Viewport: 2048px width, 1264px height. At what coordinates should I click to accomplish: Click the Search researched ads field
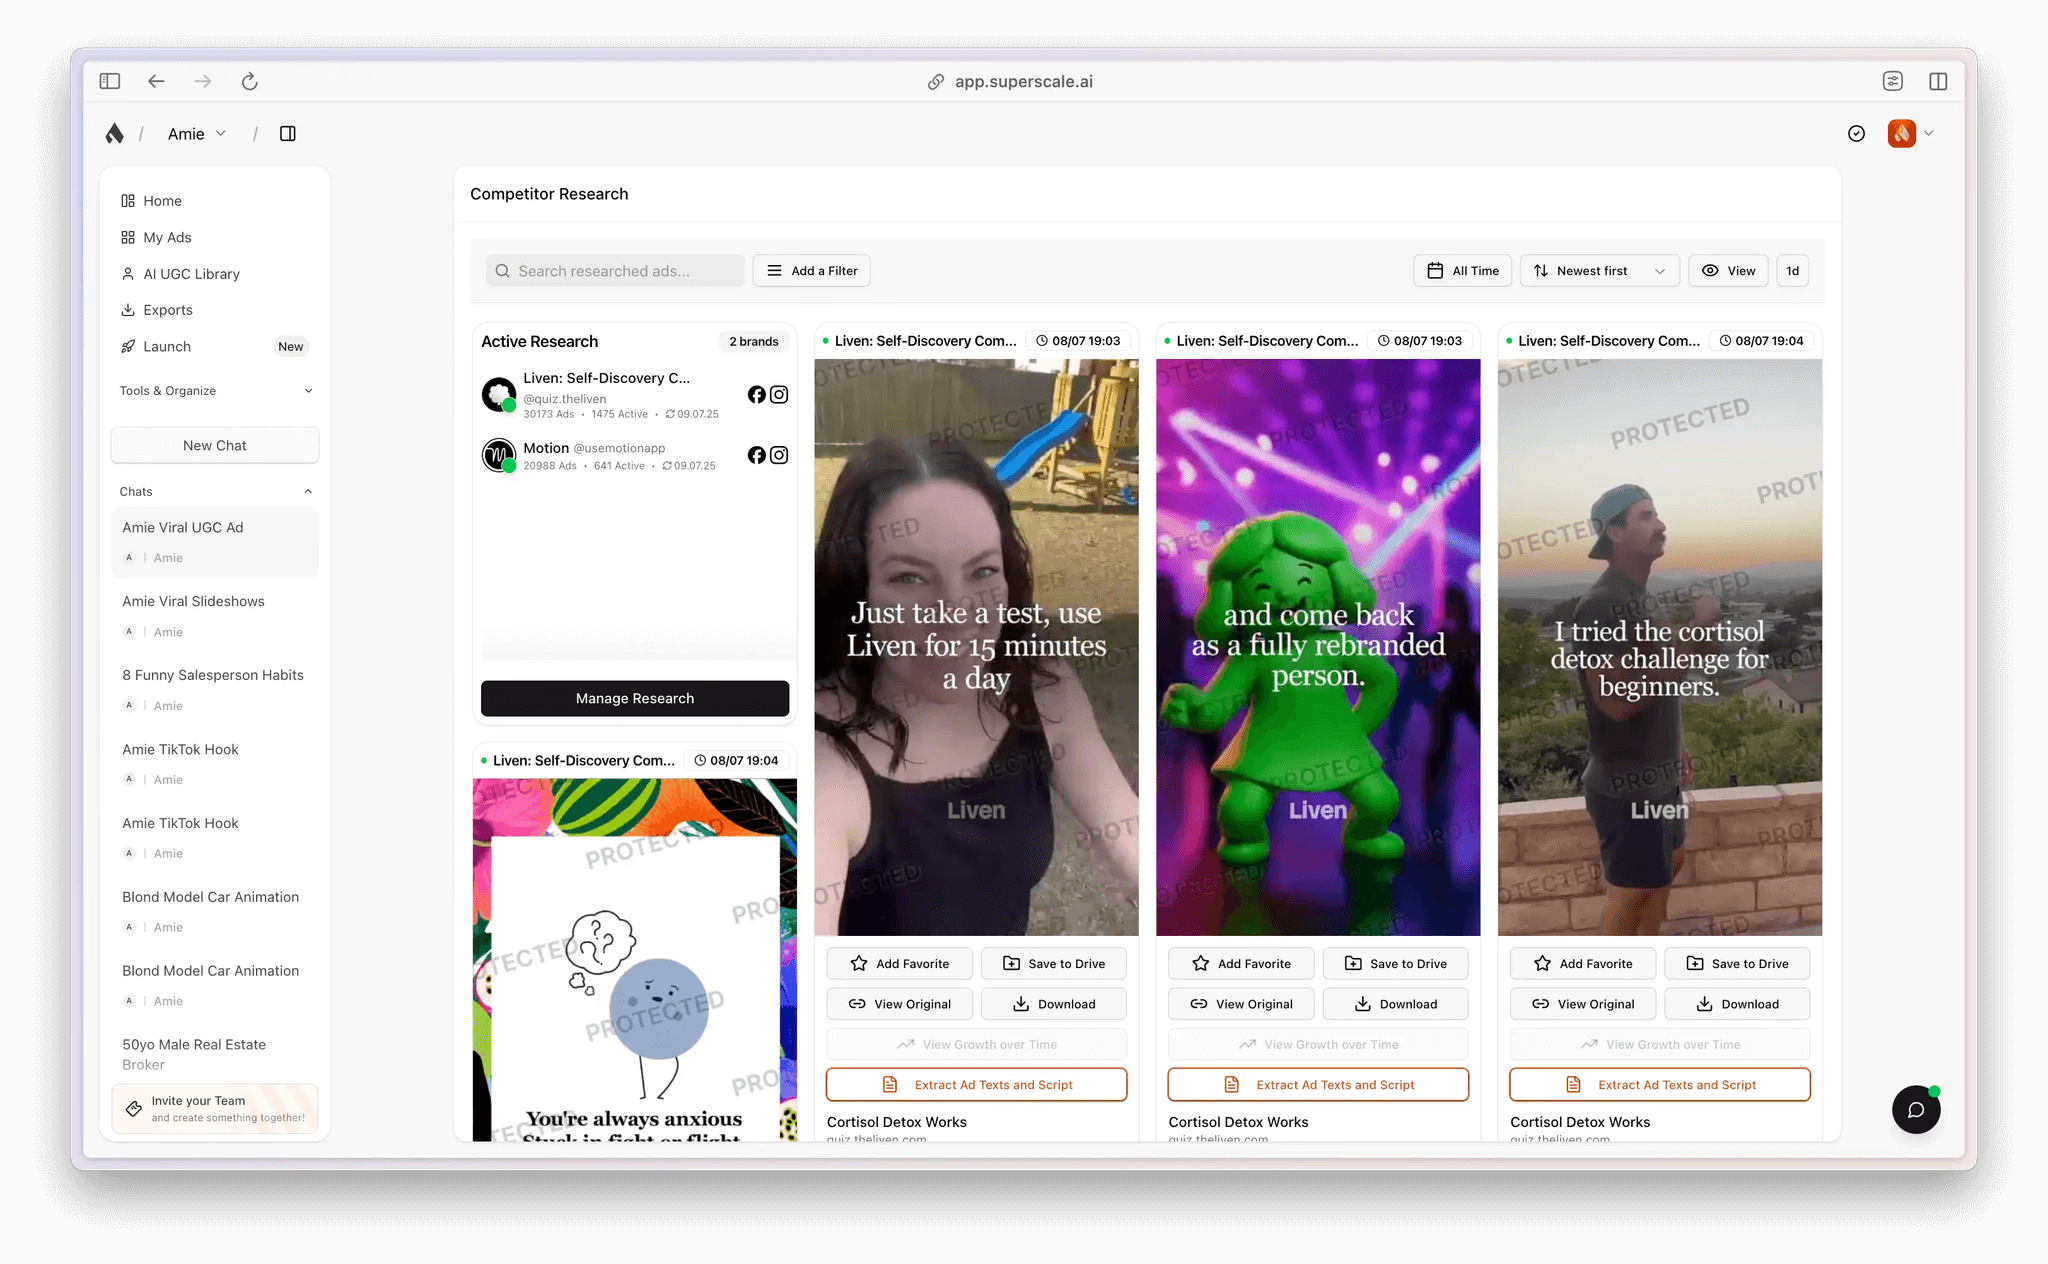[x=615, y=271]
